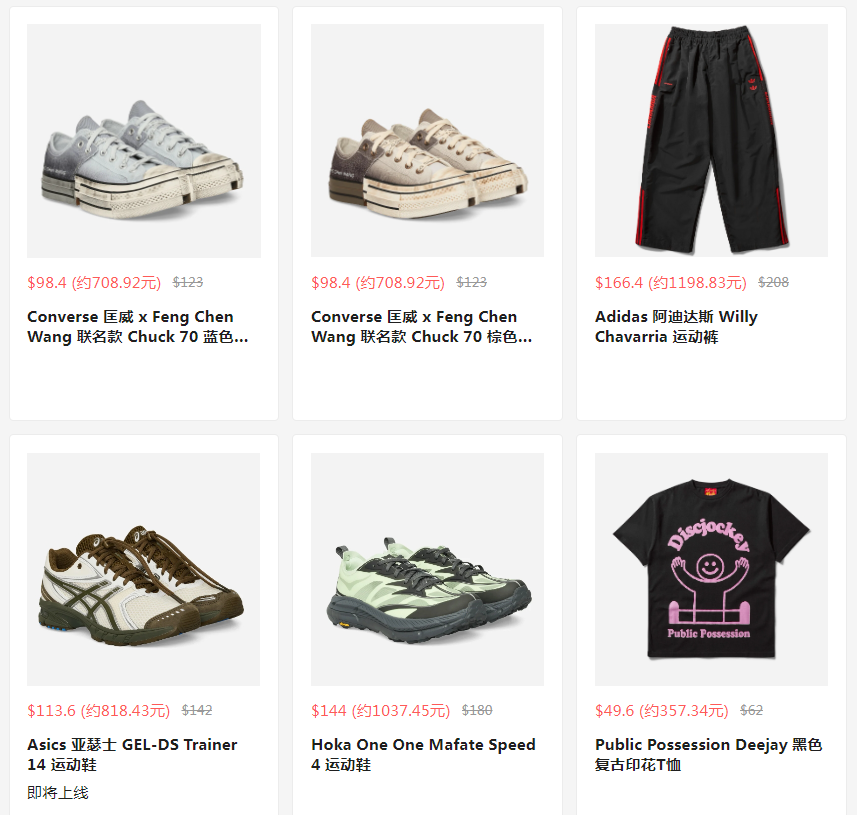The image size is (857, 815).
Task: Click Hoka One One Mafate Speed 4 title
Action: point(423,755)
